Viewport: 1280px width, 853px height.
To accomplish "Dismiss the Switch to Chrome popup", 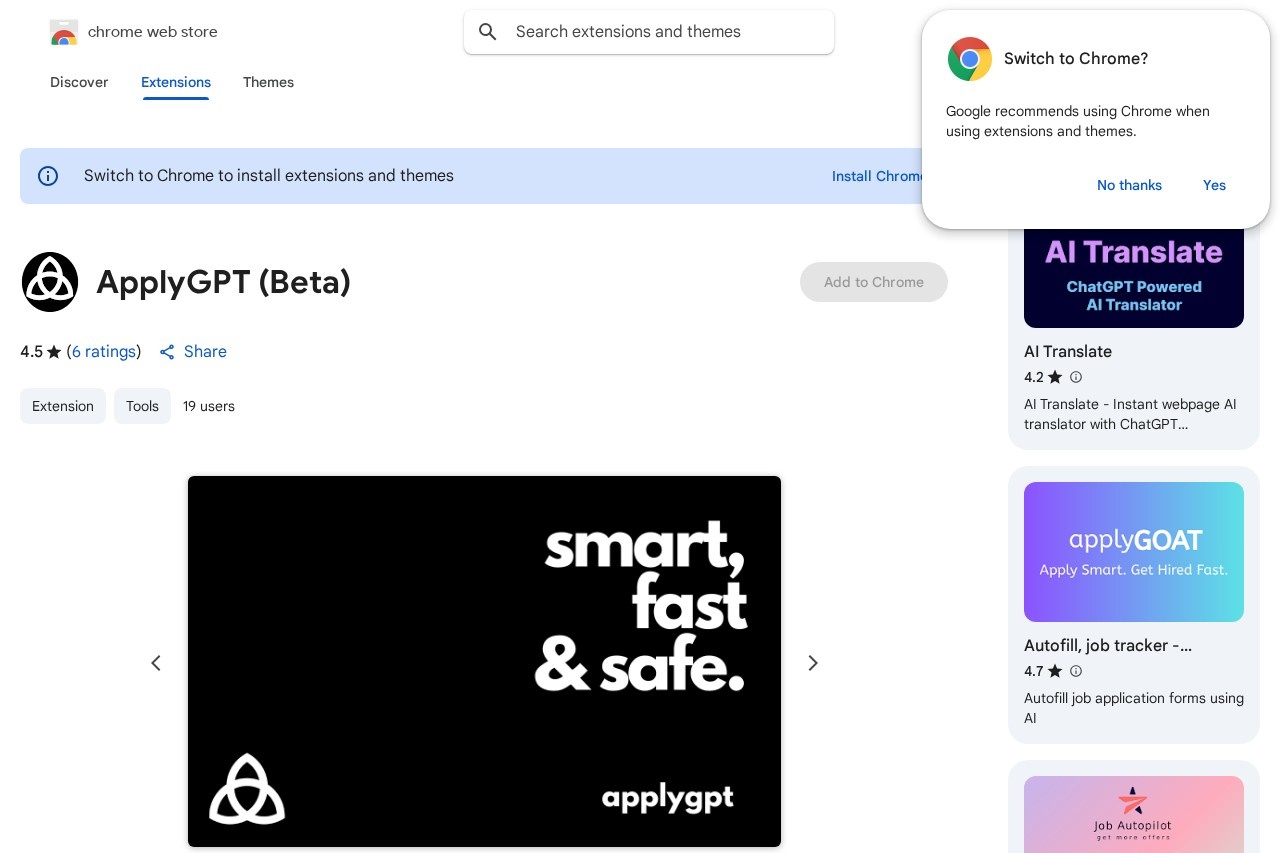I will 1129,185.
